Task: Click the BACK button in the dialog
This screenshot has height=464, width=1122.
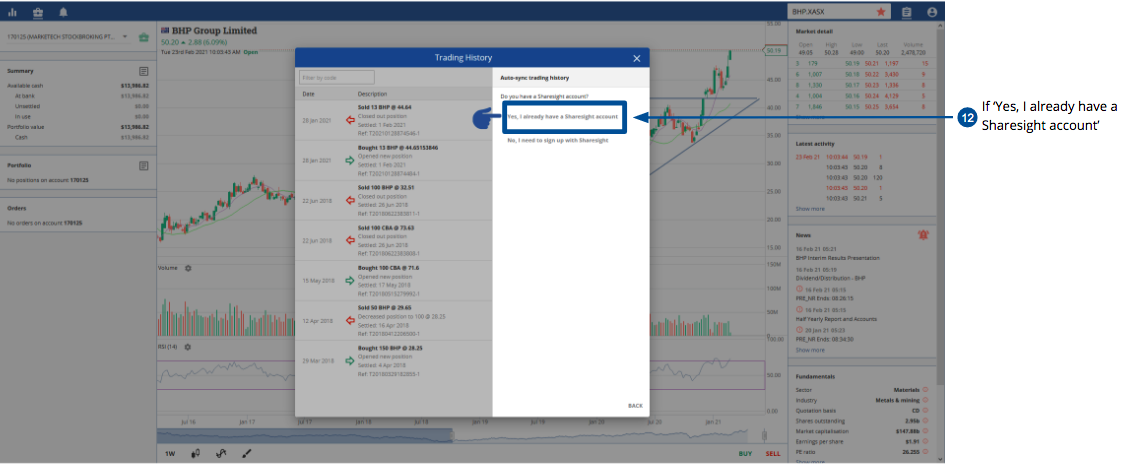Action: tap(635, 406)
